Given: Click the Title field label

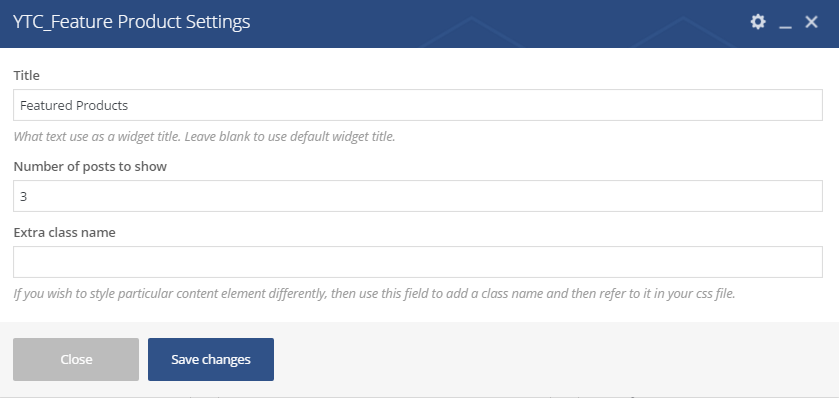Looking at the screenshot, I should [x=26, y=75].
